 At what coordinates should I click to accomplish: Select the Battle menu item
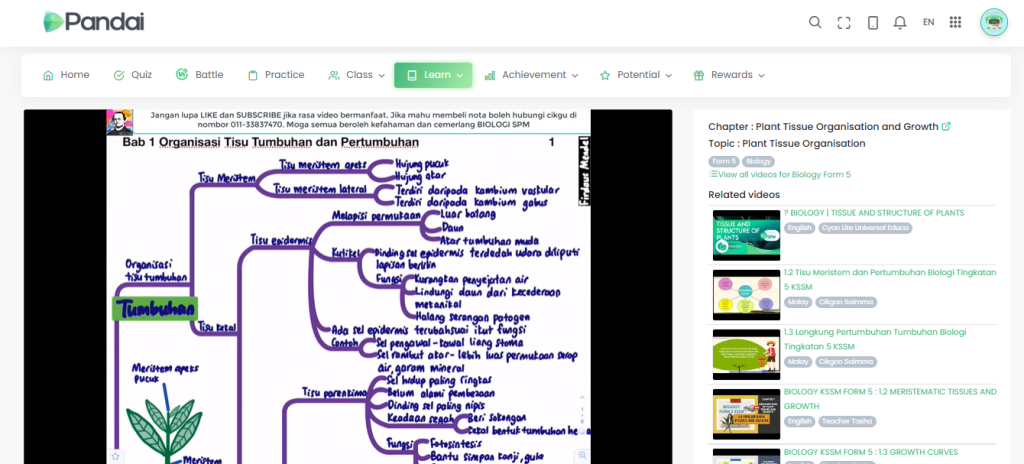tap(200, 75)
